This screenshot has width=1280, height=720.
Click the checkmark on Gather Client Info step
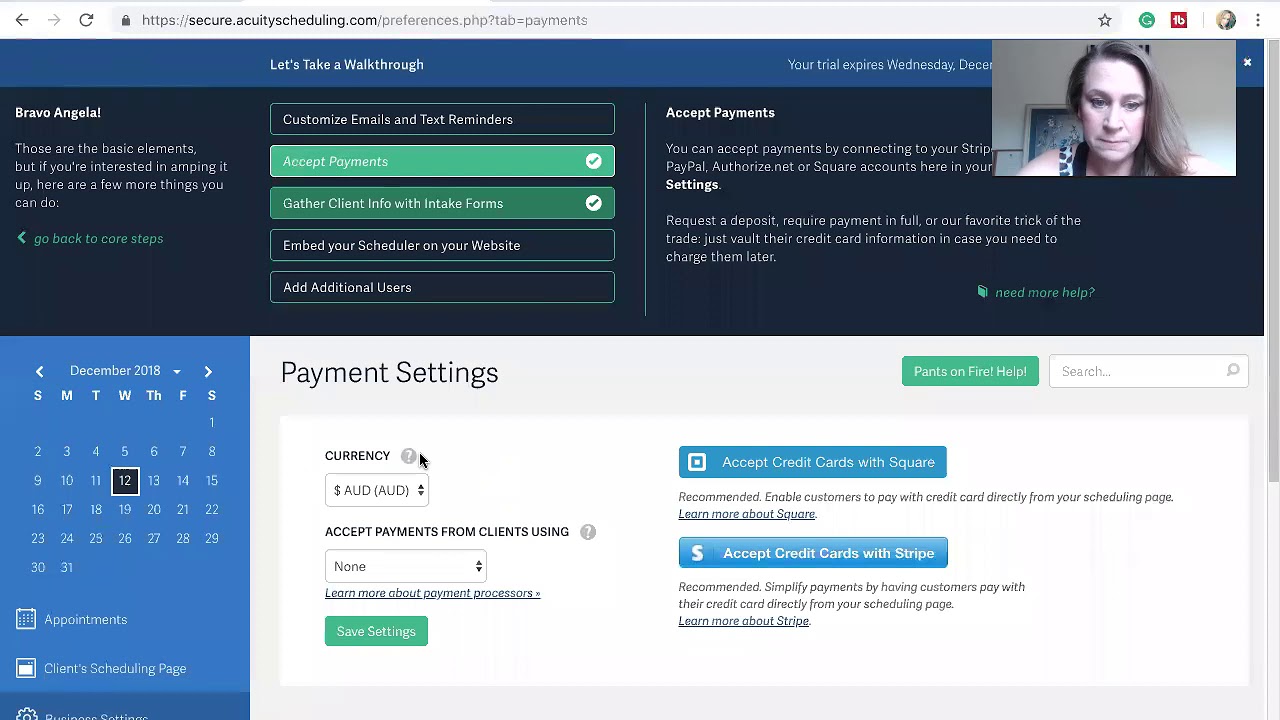pyautogui.click(x=594, y=203)
